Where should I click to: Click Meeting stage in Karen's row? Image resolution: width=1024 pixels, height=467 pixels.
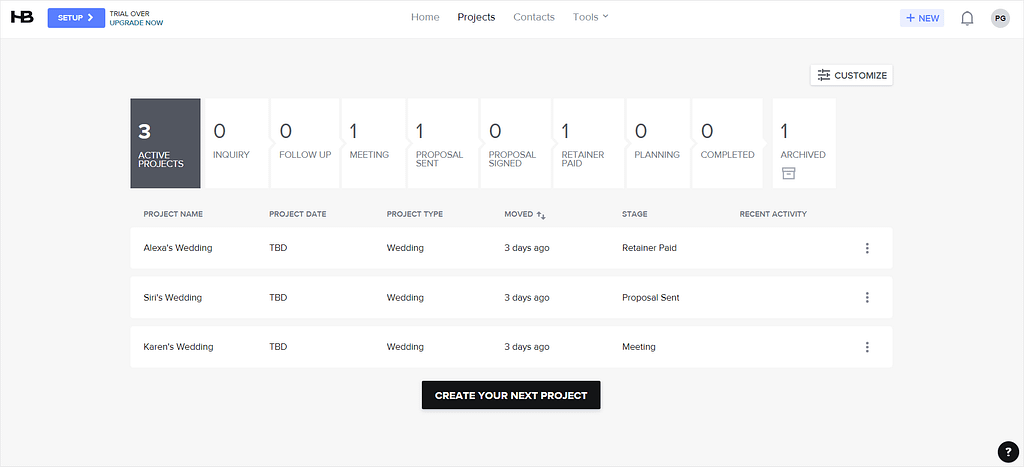click(x=639, y=347)
